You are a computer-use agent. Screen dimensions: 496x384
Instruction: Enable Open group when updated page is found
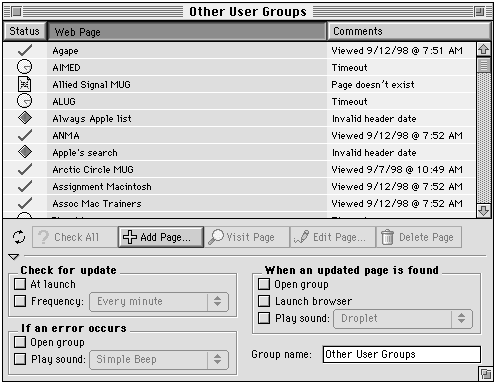pos(264,284)
